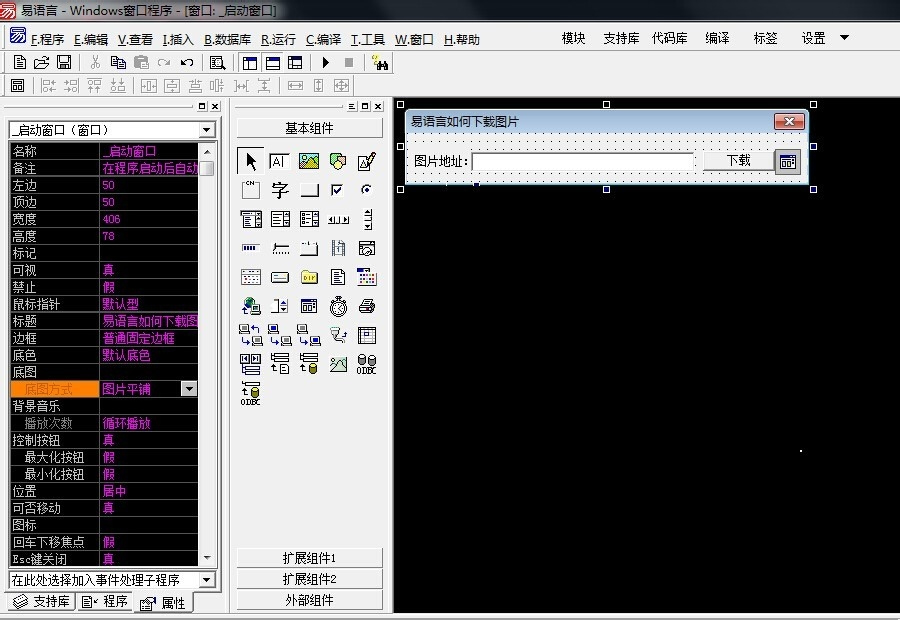Open the C.编译 menu
900x620 pixels.
coord(323,40)
